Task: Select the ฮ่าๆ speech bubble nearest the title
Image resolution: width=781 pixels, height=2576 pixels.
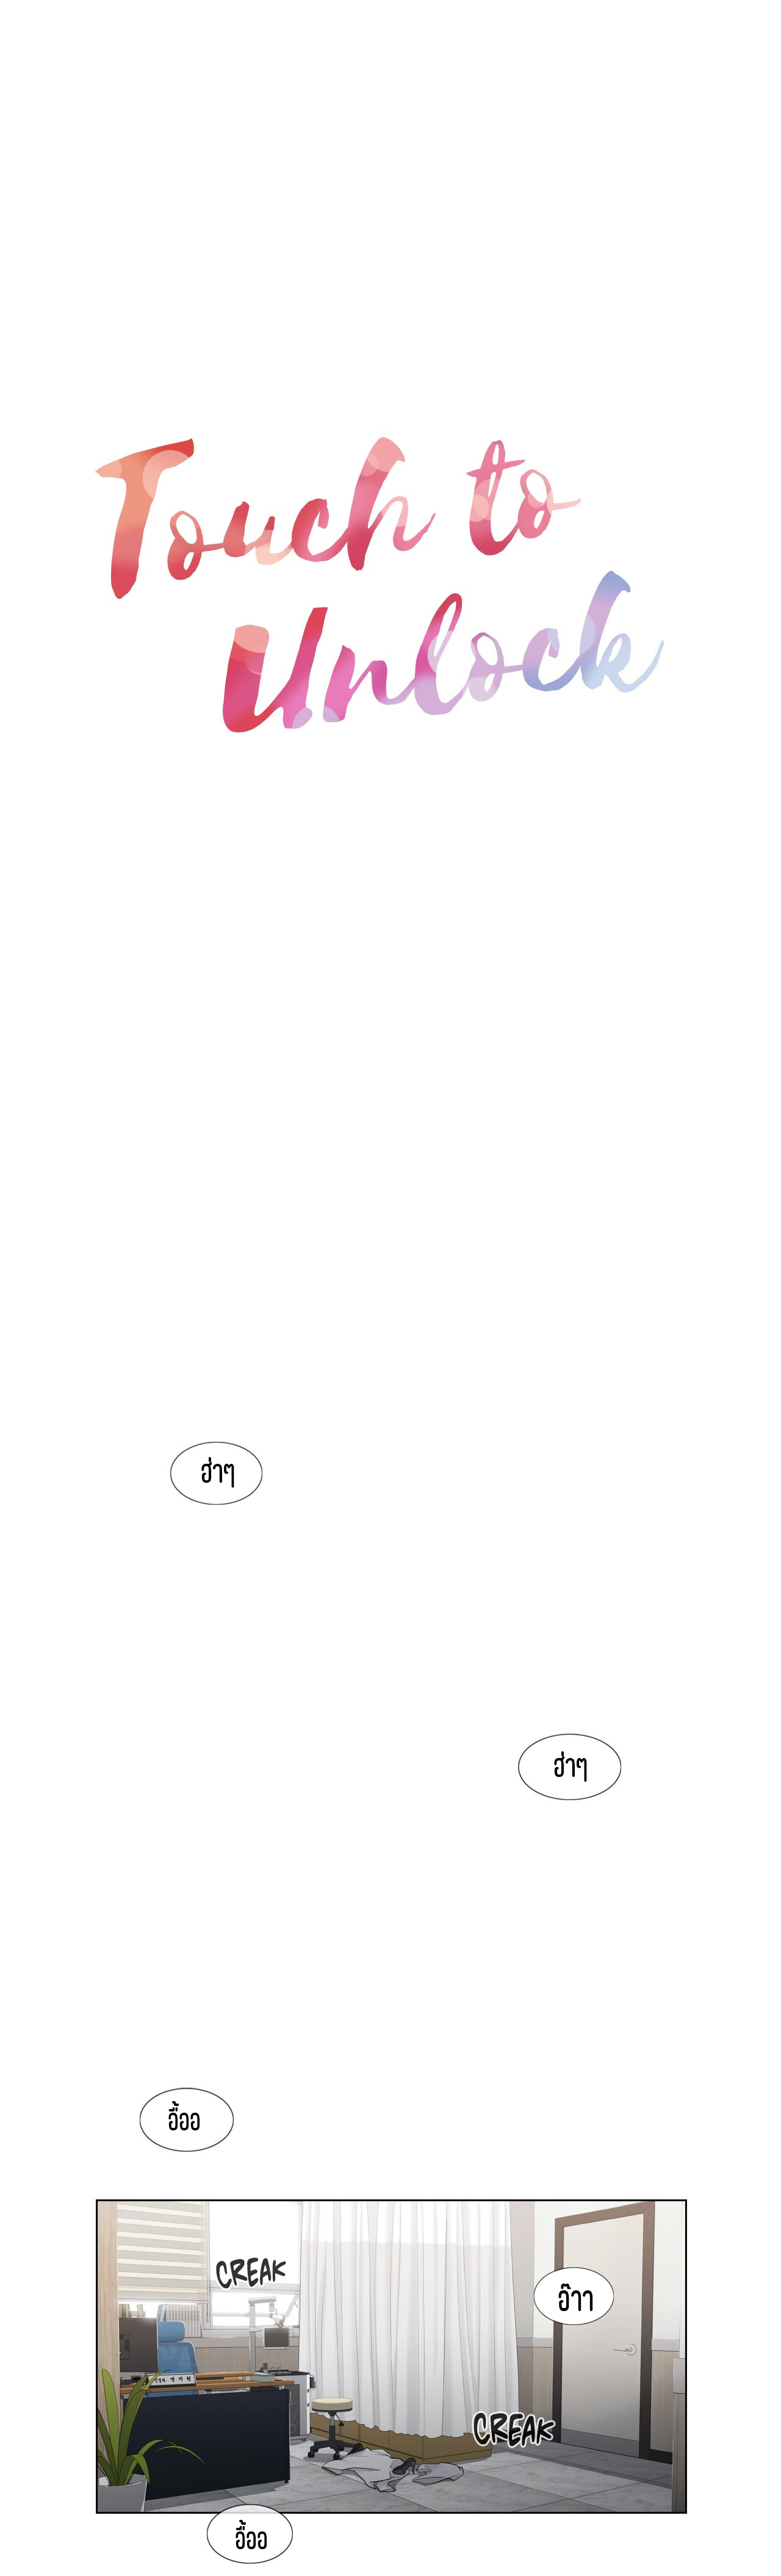Action: coord(216,1472)
